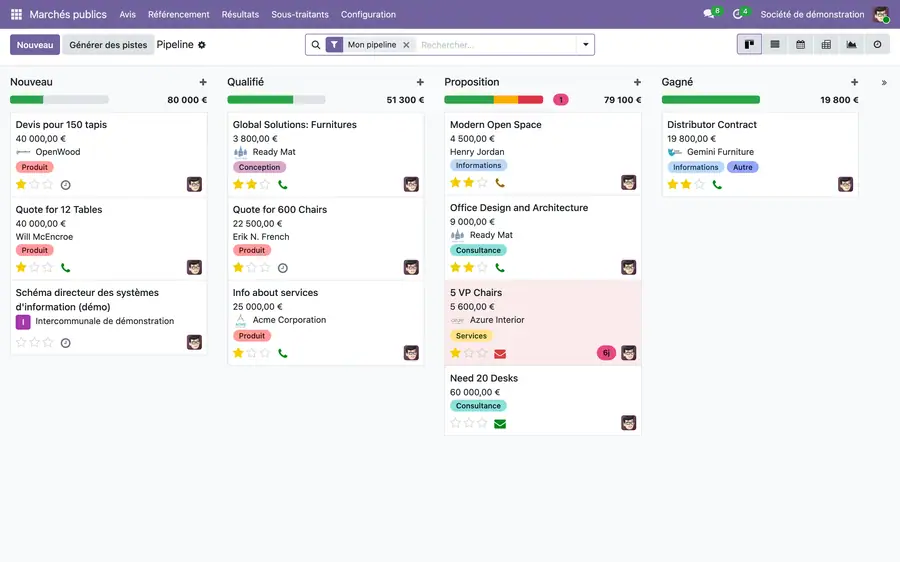Open the search options dropdown arrow
This screenshot has height=562, width=900.
click(x=585, y=44)
